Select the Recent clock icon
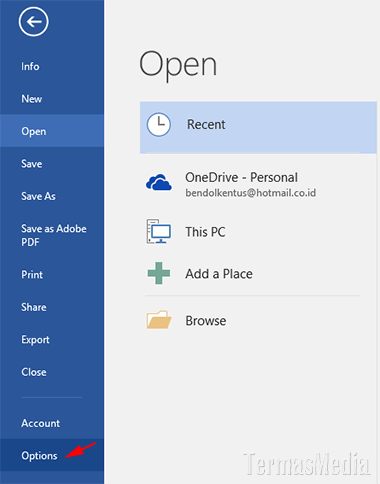The image size is (380, 484). coord(159,125)
